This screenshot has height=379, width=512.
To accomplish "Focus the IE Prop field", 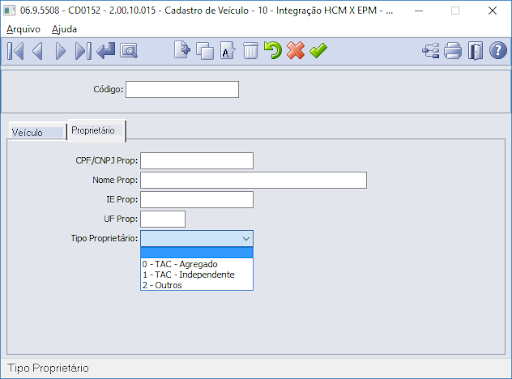I will [x=197, y=200].
